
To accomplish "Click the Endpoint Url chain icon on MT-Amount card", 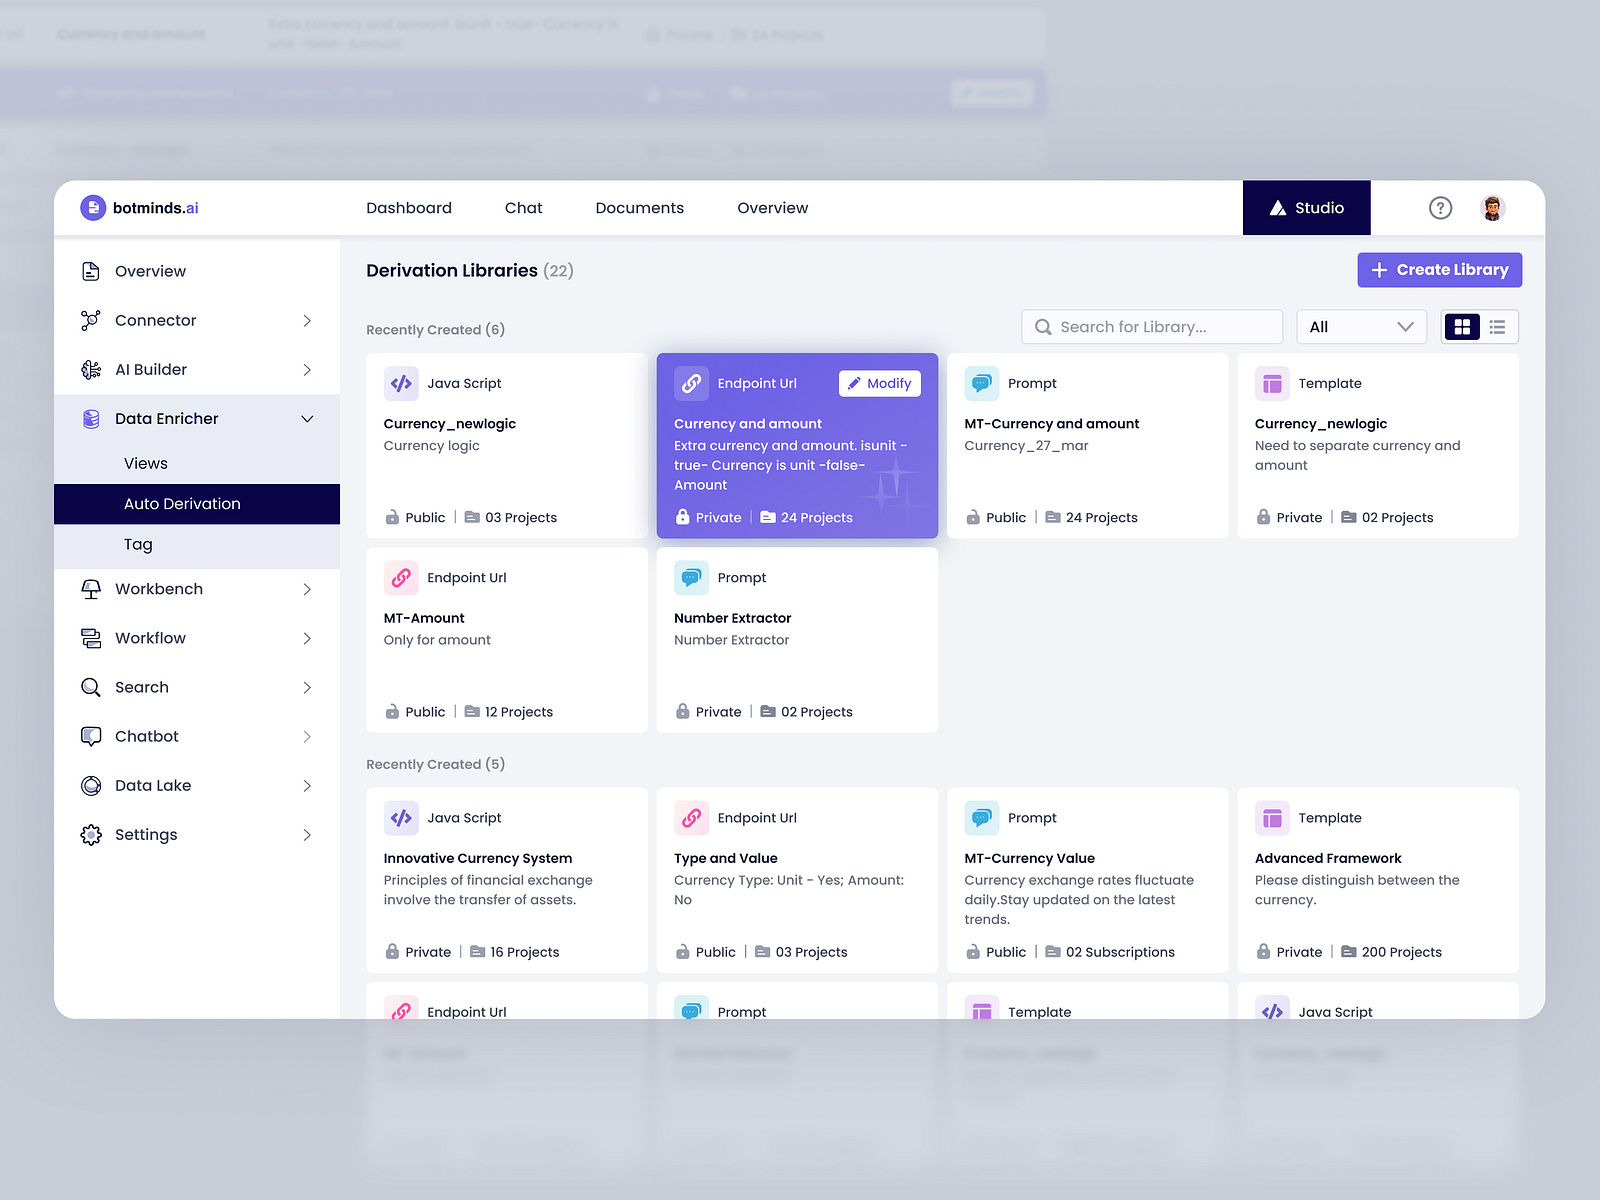I will coord(401,577).
